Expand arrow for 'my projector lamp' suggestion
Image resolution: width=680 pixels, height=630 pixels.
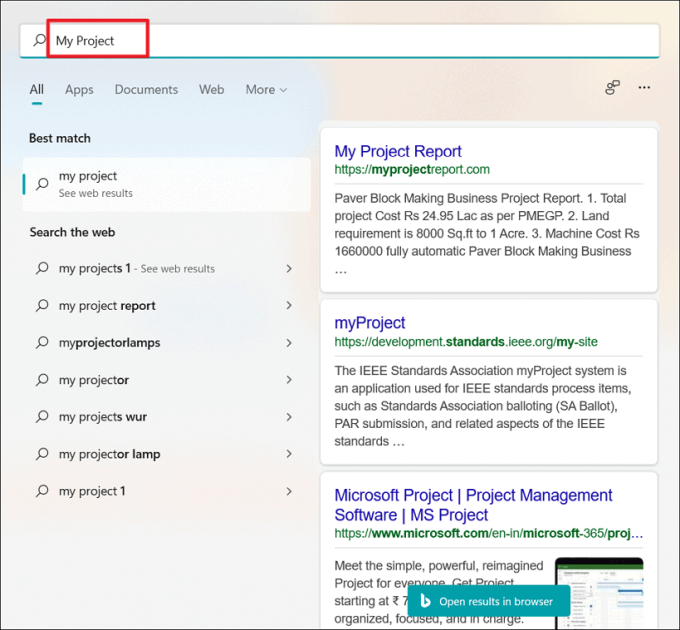pyautogui.click(x=289, y=454)
